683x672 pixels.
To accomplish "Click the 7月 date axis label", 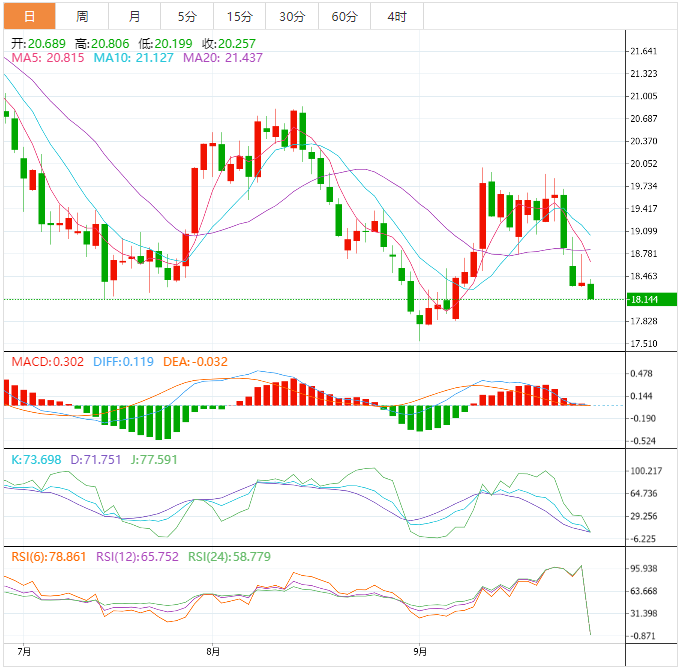I will (24, 652).
